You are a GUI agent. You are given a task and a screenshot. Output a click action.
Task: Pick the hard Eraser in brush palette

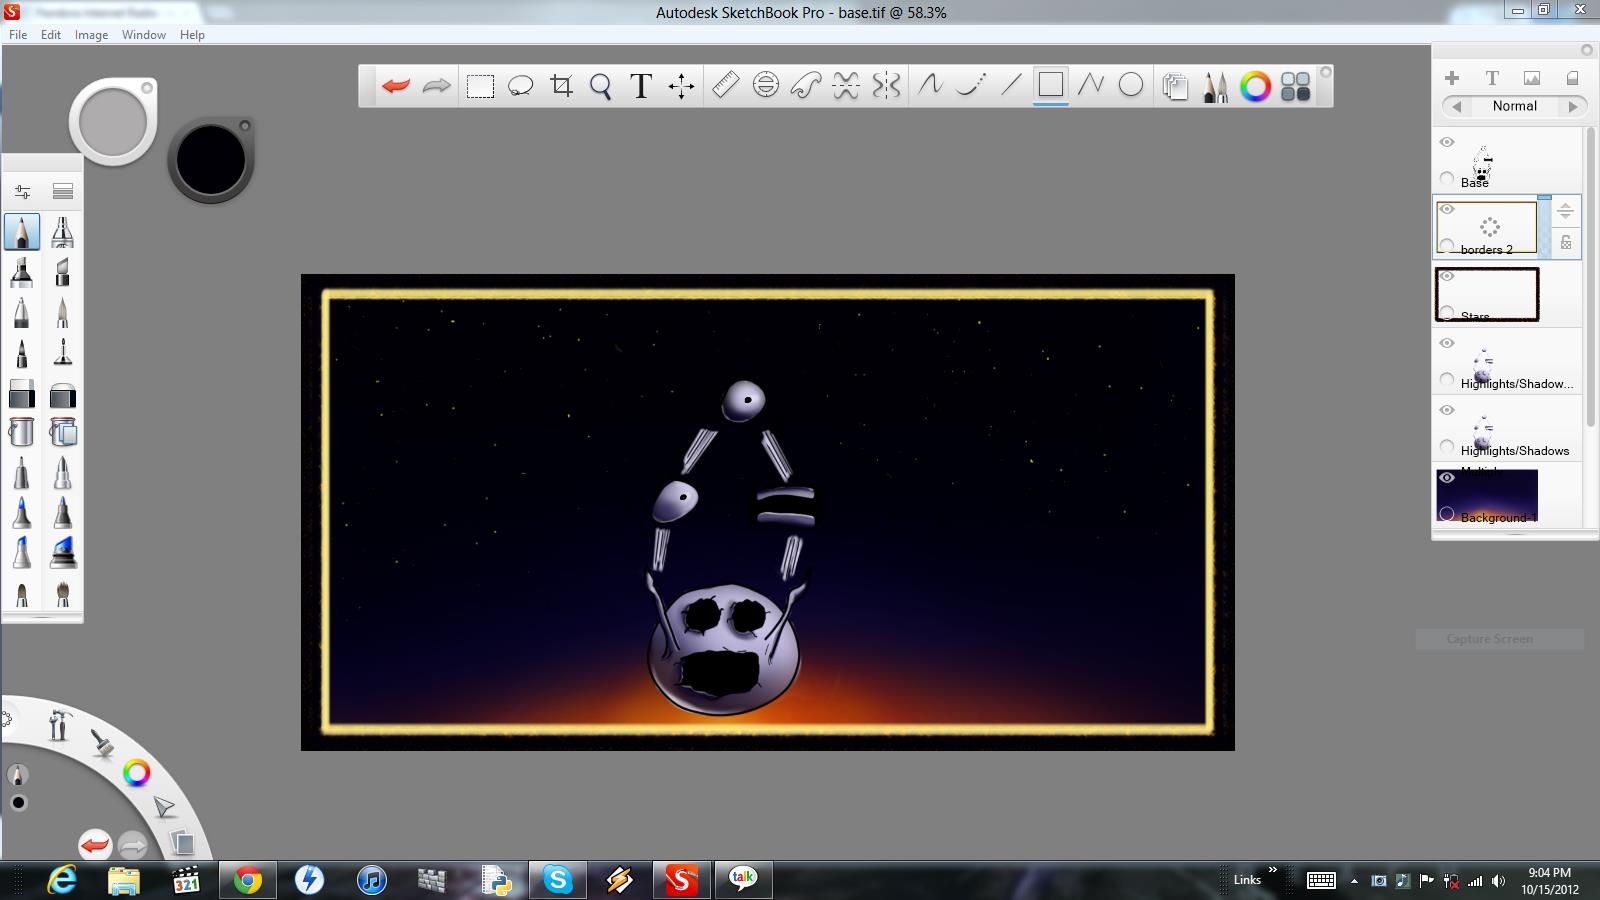click(x=21, y=394)
